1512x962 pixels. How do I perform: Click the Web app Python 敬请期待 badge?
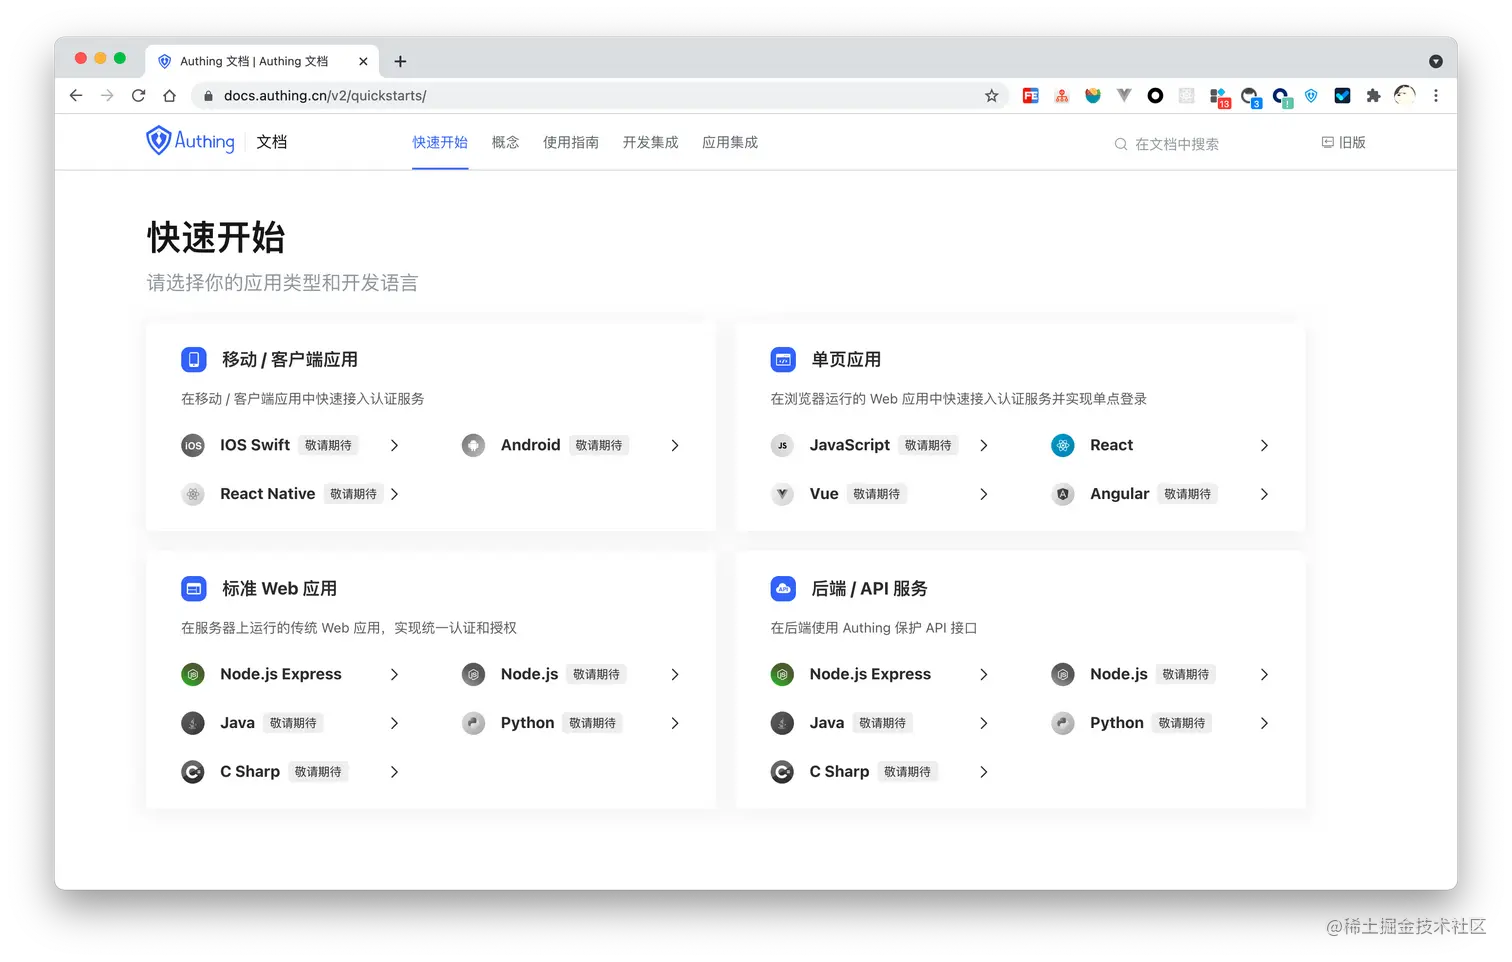[x=593, y=723]
